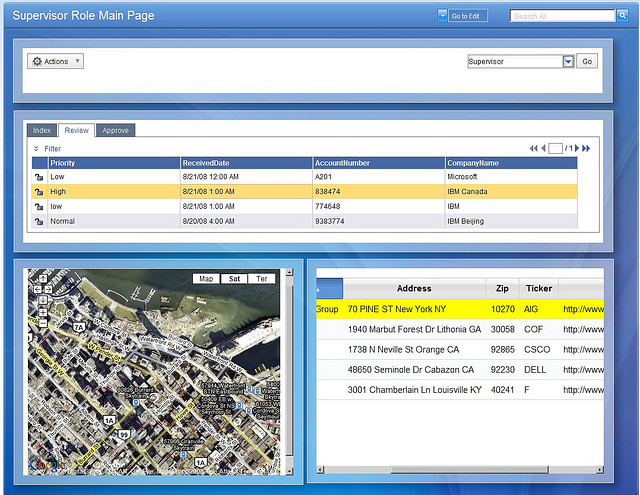Click the Go button
This screenshot has height=495, width=640.
tap(587, 61)
